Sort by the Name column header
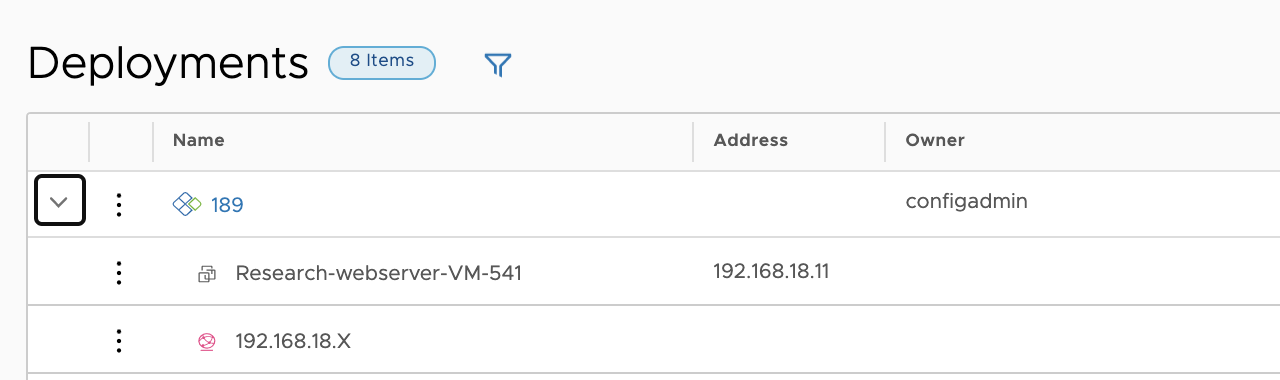The image size is (1280, 380). [199, 140]
